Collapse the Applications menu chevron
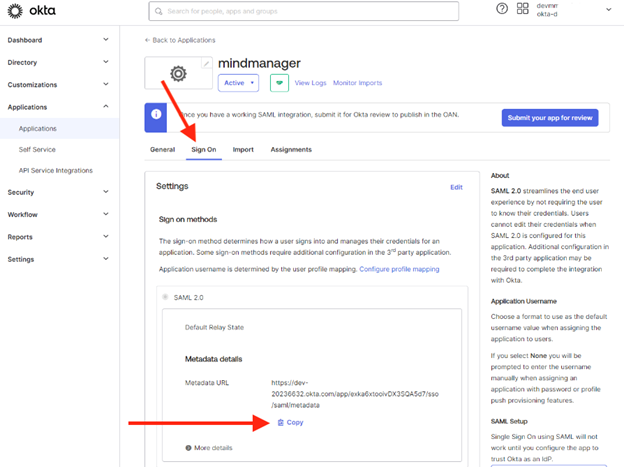624x467 pixels. coord(106,106)
